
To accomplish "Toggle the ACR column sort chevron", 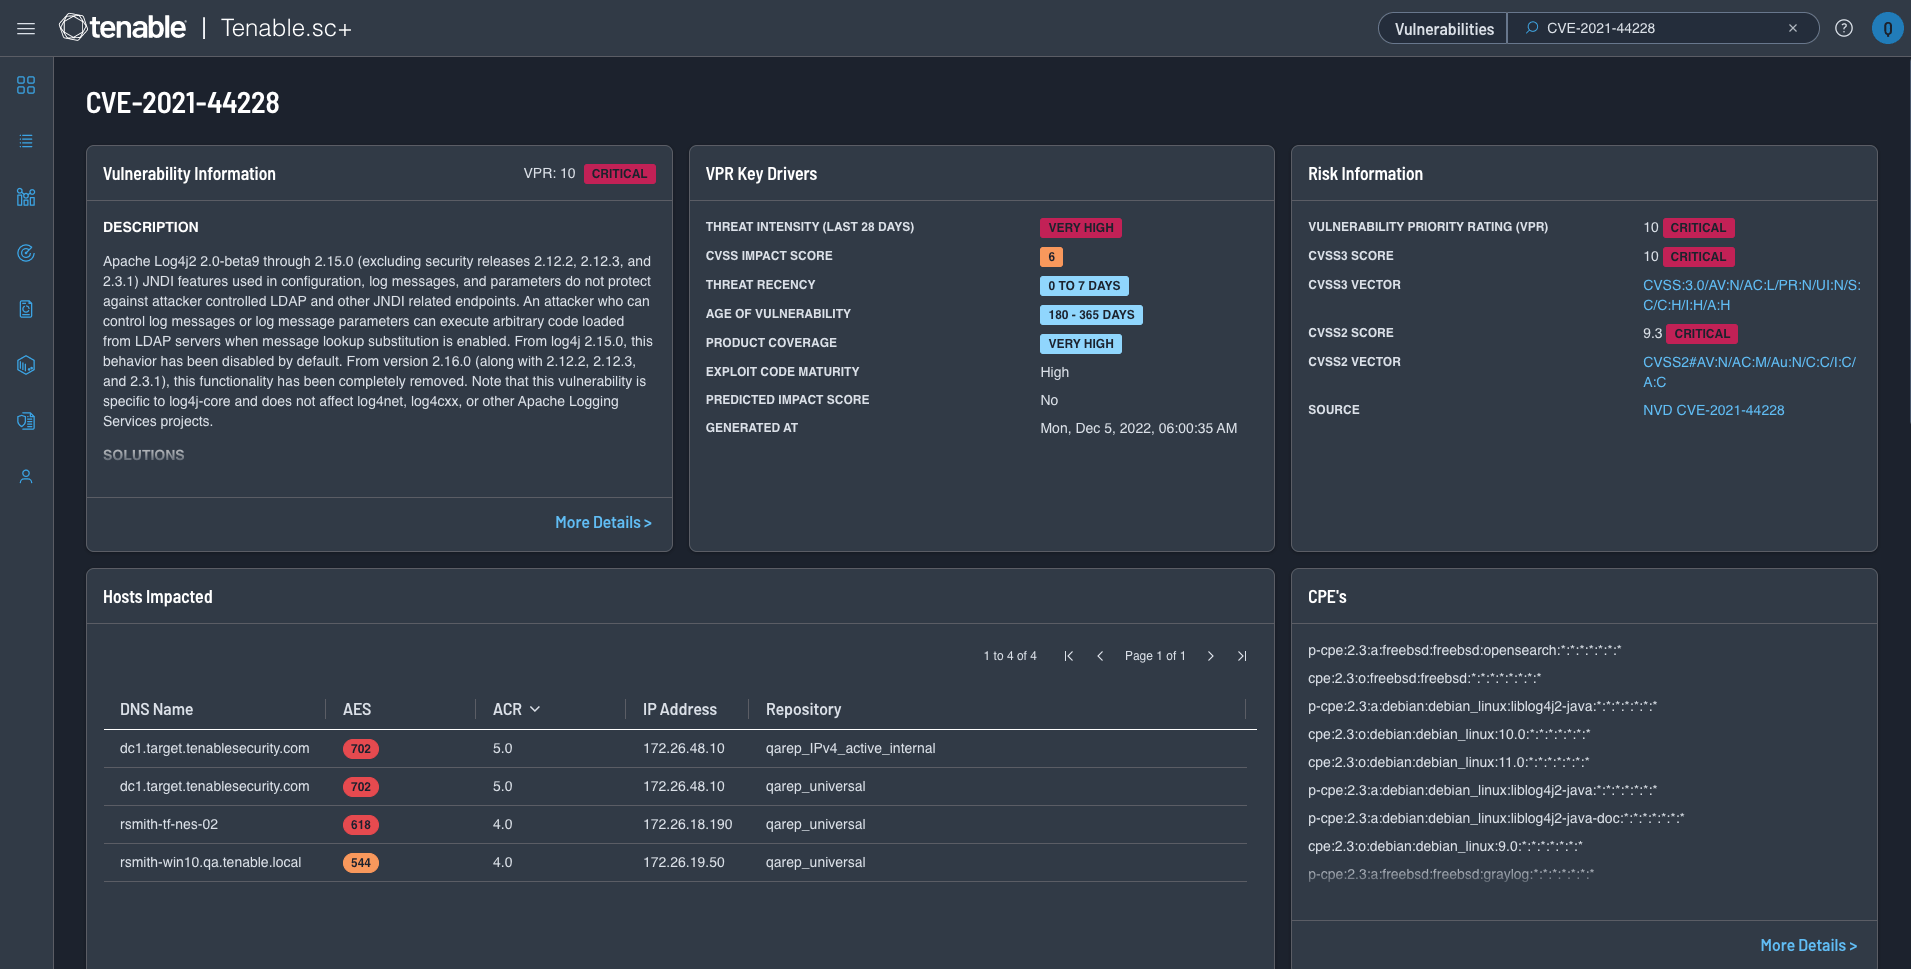I will coord(537,709).
